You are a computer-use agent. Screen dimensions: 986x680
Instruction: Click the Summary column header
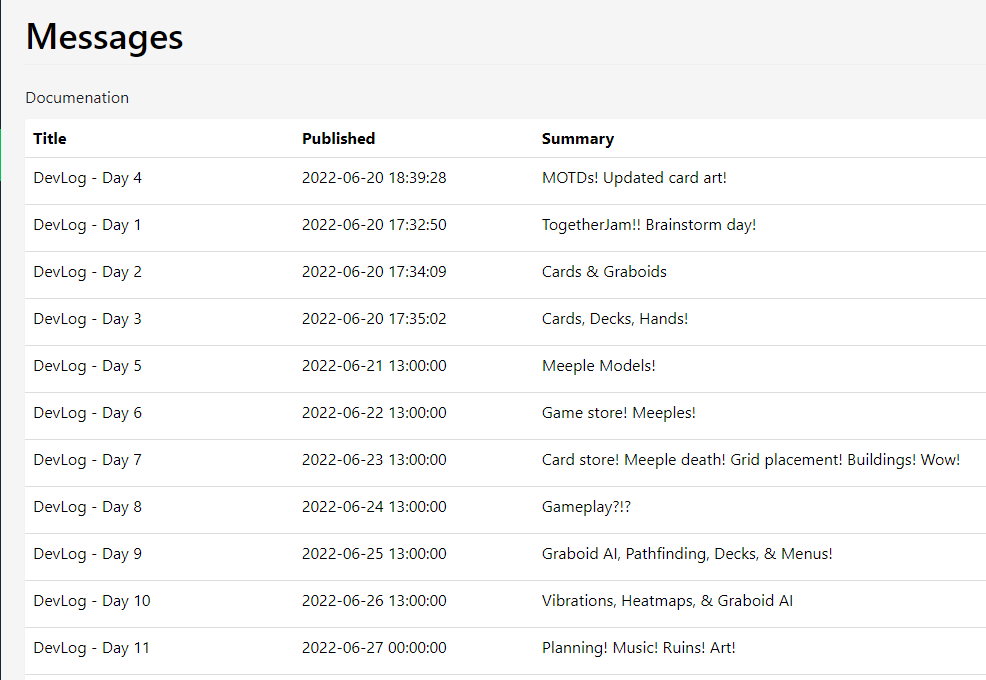[578, 139]
